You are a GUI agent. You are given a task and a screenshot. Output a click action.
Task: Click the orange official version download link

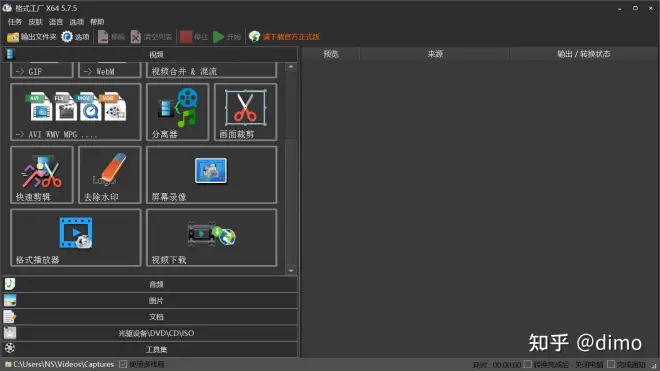pyautogui.click(x=291, y=37)
